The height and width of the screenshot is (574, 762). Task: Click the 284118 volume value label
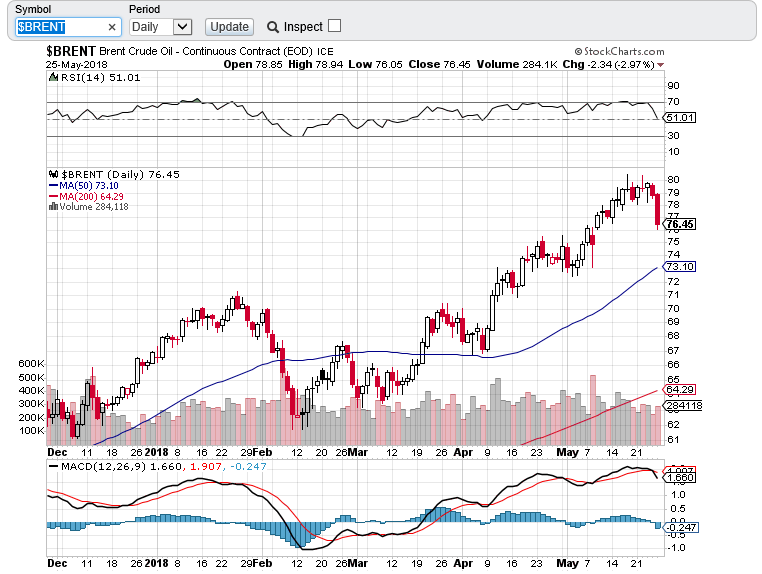(683, 405)
